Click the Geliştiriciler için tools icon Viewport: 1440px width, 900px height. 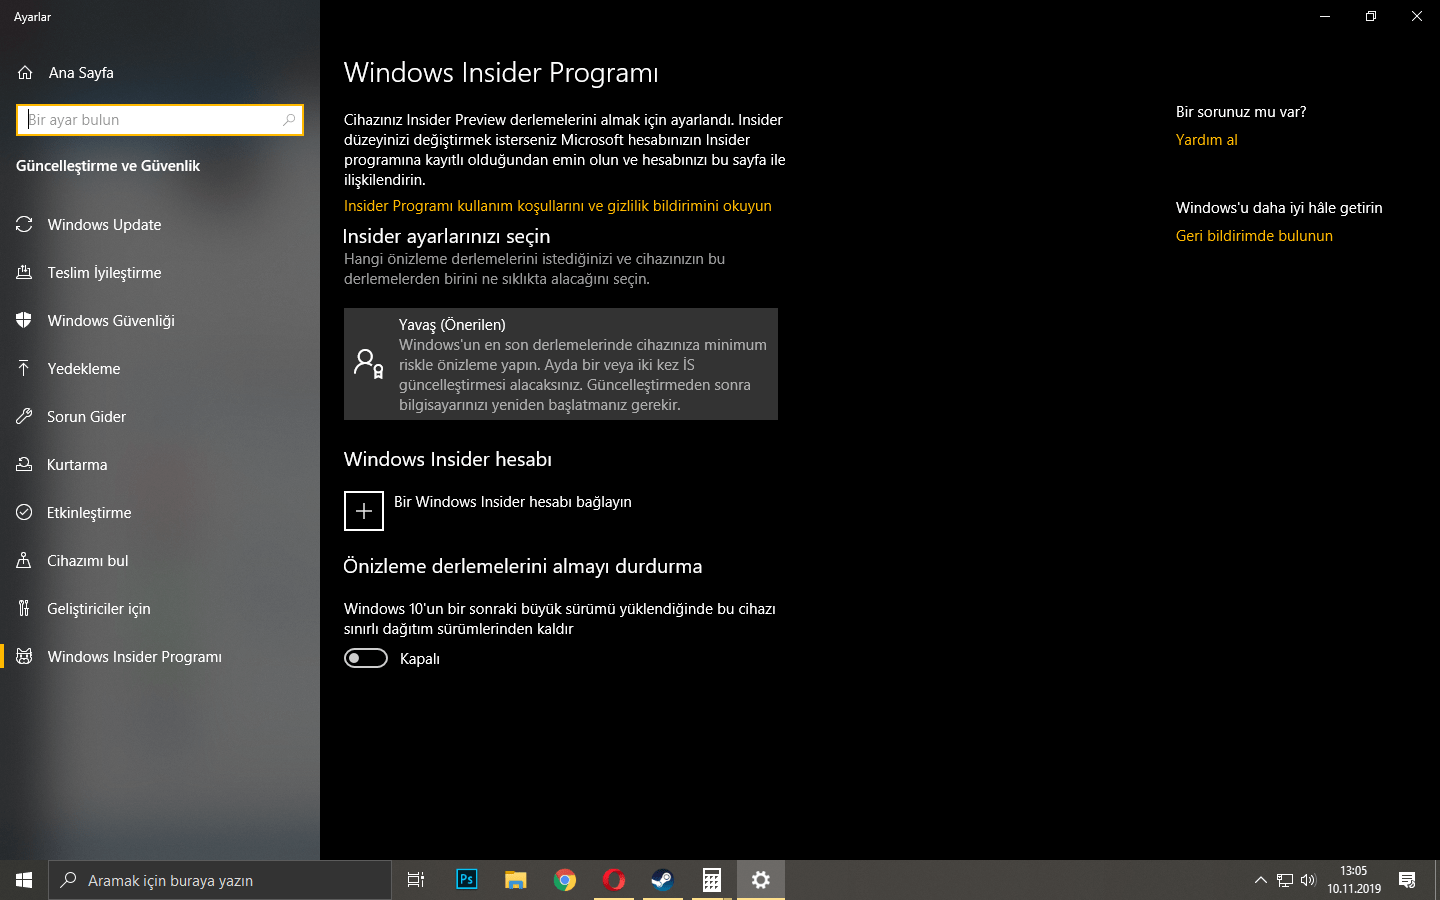coord(24,609)
